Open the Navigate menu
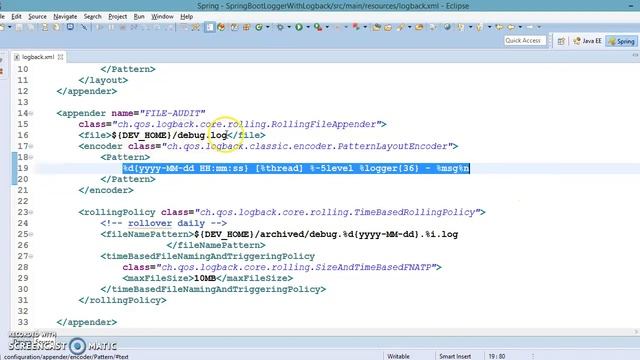This screenshot has height=360, width=640. pos(65,16)
